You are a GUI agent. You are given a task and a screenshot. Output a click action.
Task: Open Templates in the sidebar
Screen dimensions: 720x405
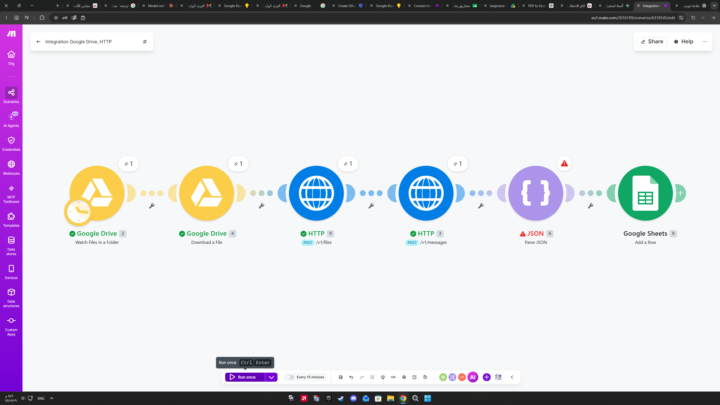coord(11,219)
